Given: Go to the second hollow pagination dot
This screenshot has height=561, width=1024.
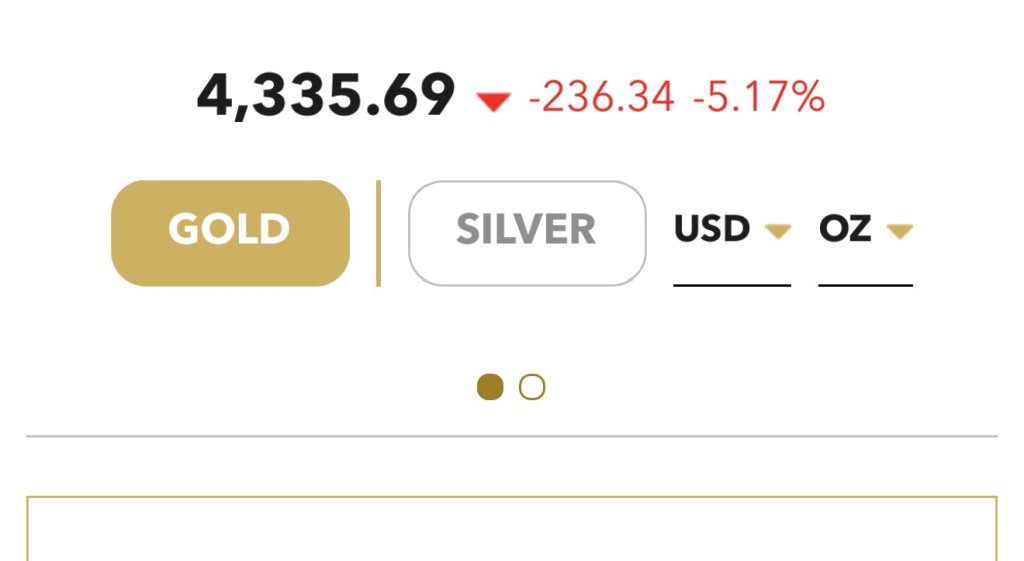Looking at the screenshot, I should 532,387.
